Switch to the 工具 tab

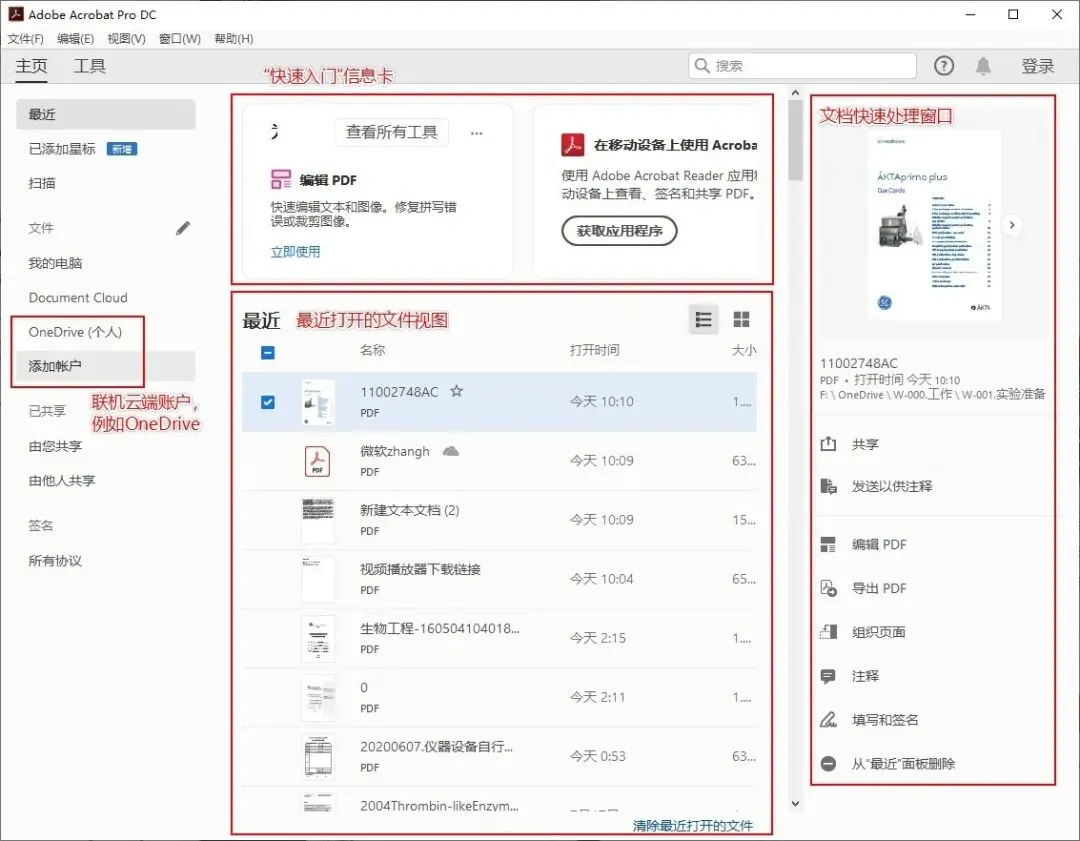[90, 66]
